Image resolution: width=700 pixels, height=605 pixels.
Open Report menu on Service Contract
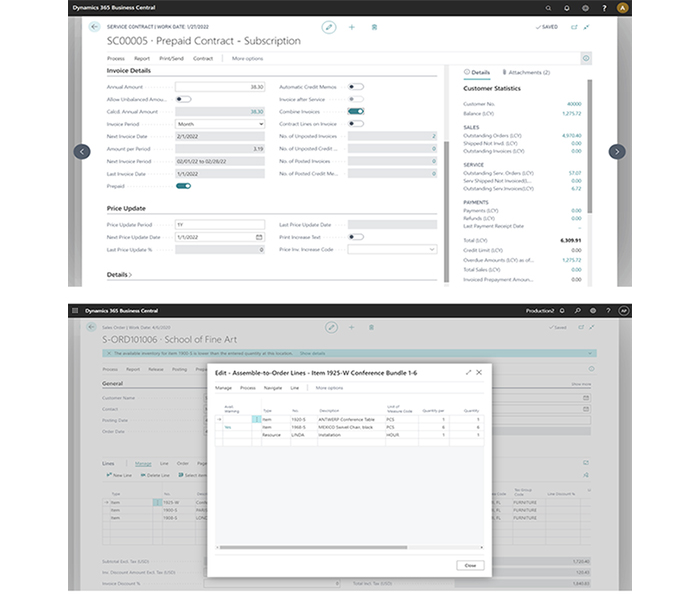click(x=142, y=58)
